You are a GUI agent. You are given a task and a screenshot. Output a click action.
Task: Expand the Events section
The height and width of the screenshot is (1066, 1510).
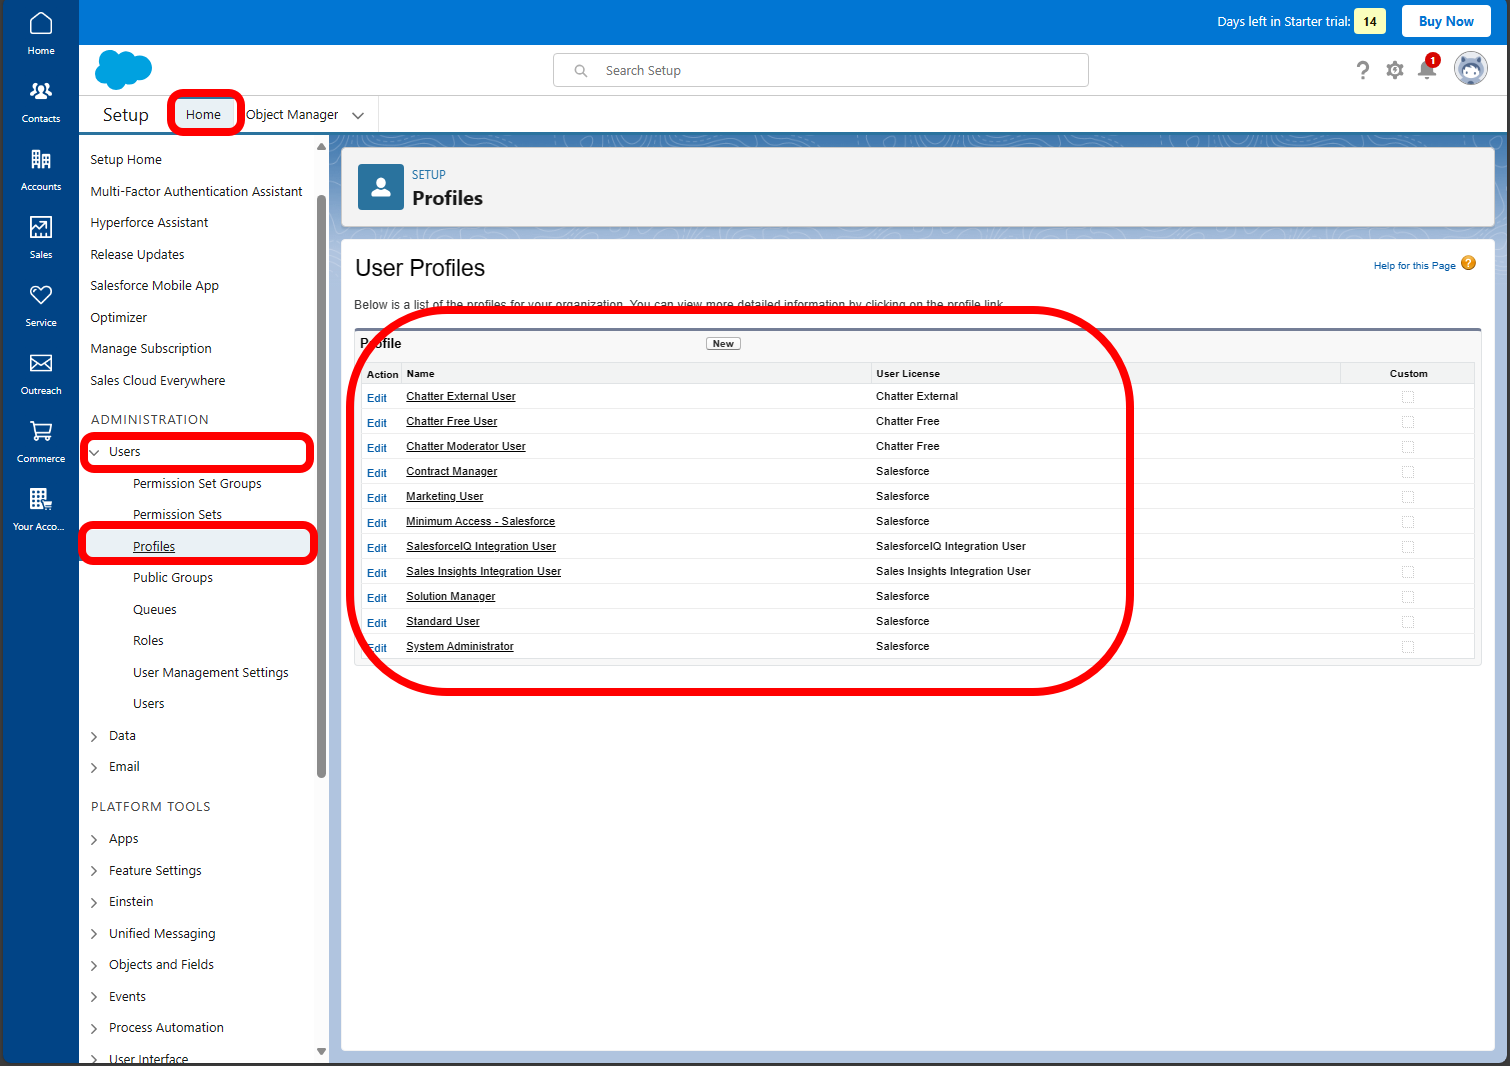click(95, 997)
